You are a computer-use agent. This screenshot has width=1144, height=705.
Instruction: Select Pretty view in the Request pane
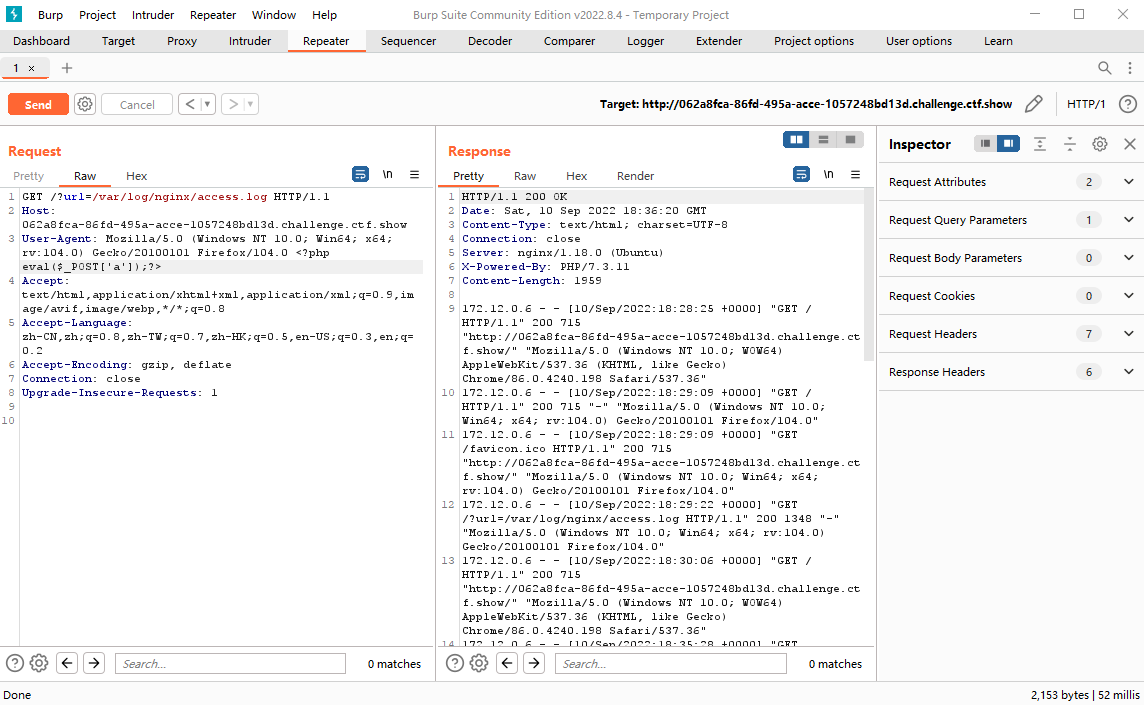click(x=28, y=176)
